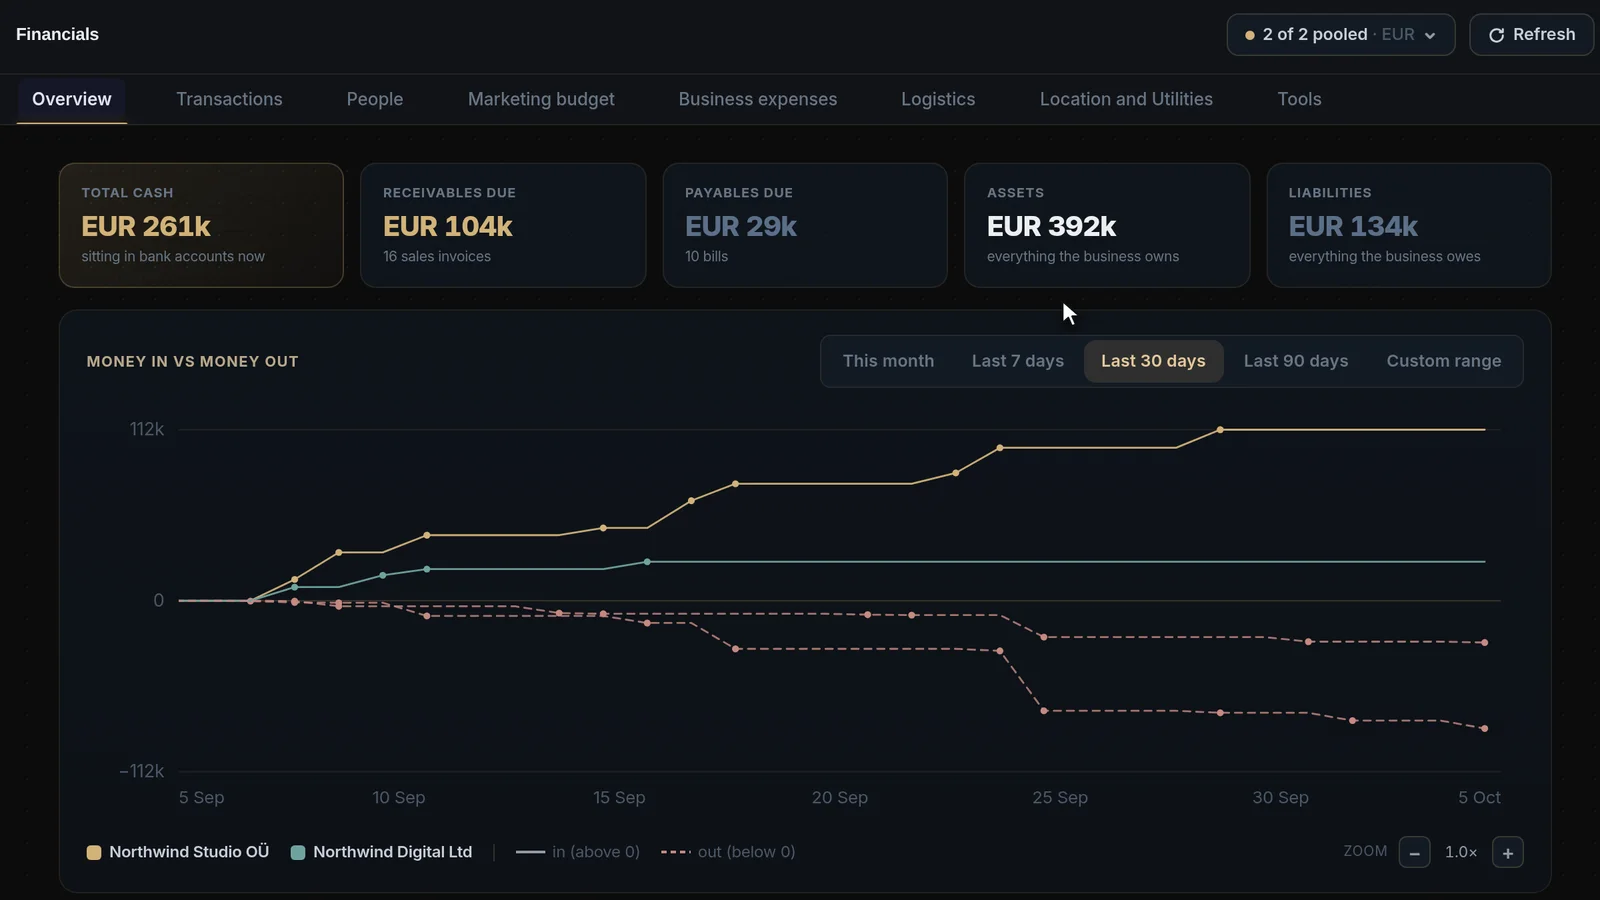Select the This month range
Image resolution: width=1600 pixels, height=900 pixels.
[888, 361]
